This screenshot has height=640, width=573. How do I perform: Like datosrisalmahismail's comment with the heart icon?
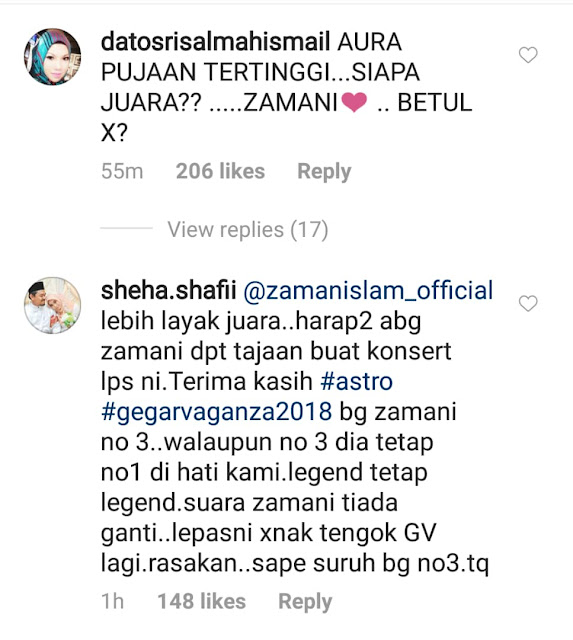tap(528, 55)
